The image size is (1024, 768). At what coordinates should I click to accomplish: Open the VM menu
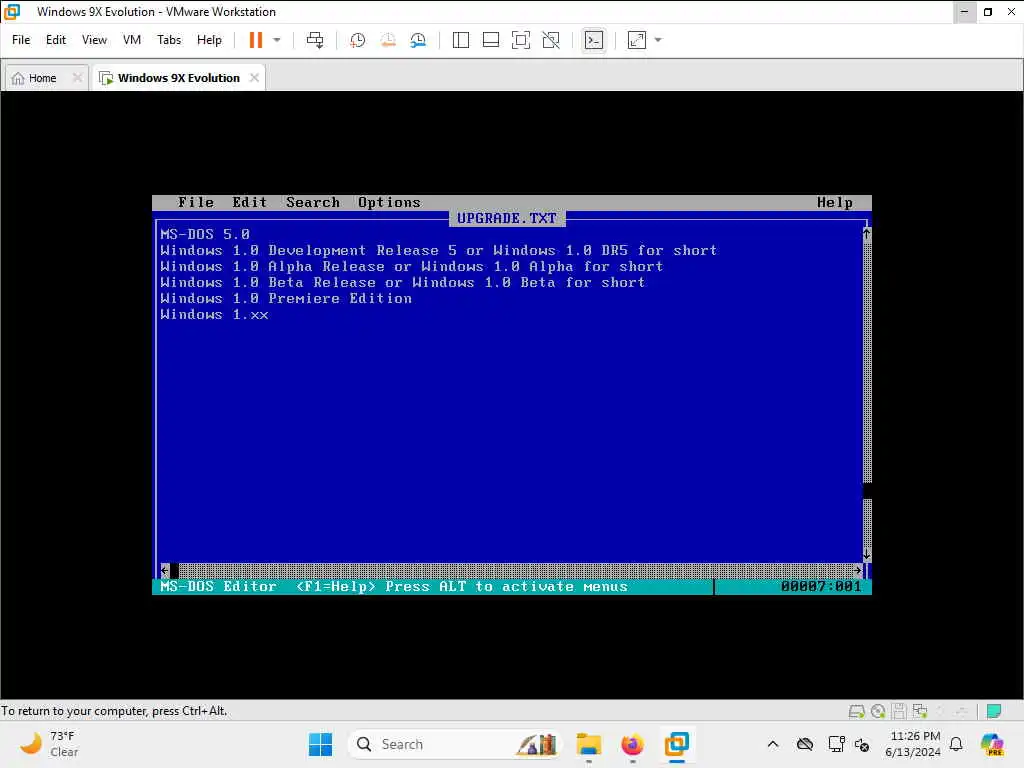pyautogui.click(x=132, y=40)
